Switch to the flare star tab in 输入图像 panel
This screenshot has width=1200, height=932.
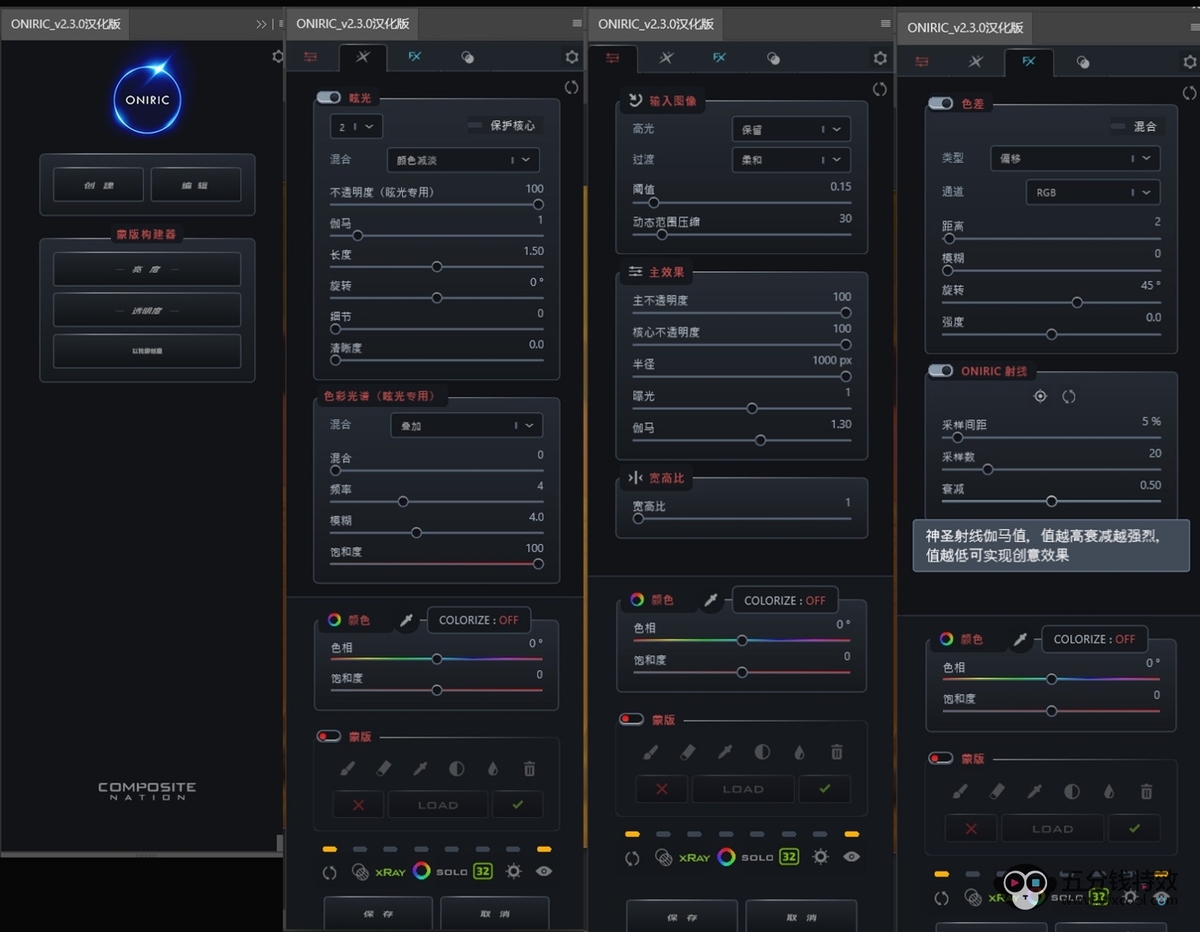tap(666, 59)
